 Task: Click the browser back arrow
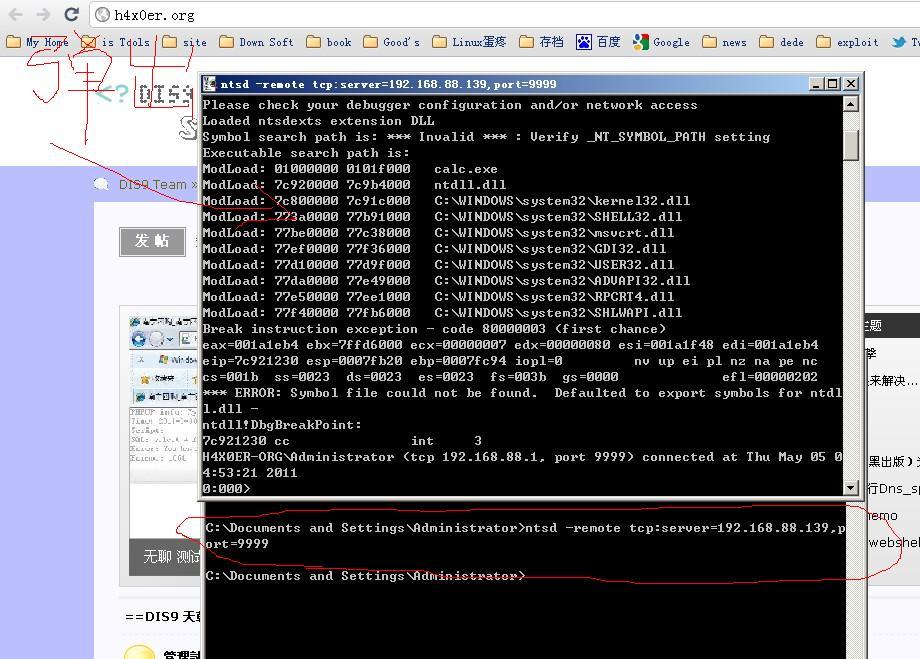(16, 14)
